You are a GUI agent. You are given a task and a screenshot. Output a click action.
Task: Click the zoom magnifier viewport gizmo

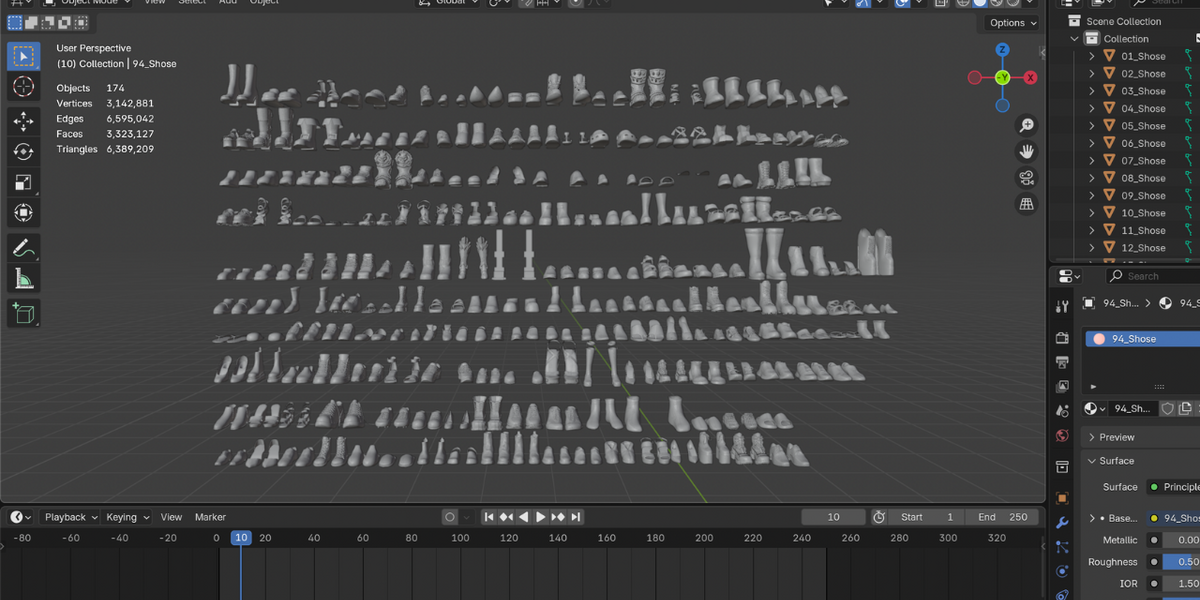(x=1026, y=126)
